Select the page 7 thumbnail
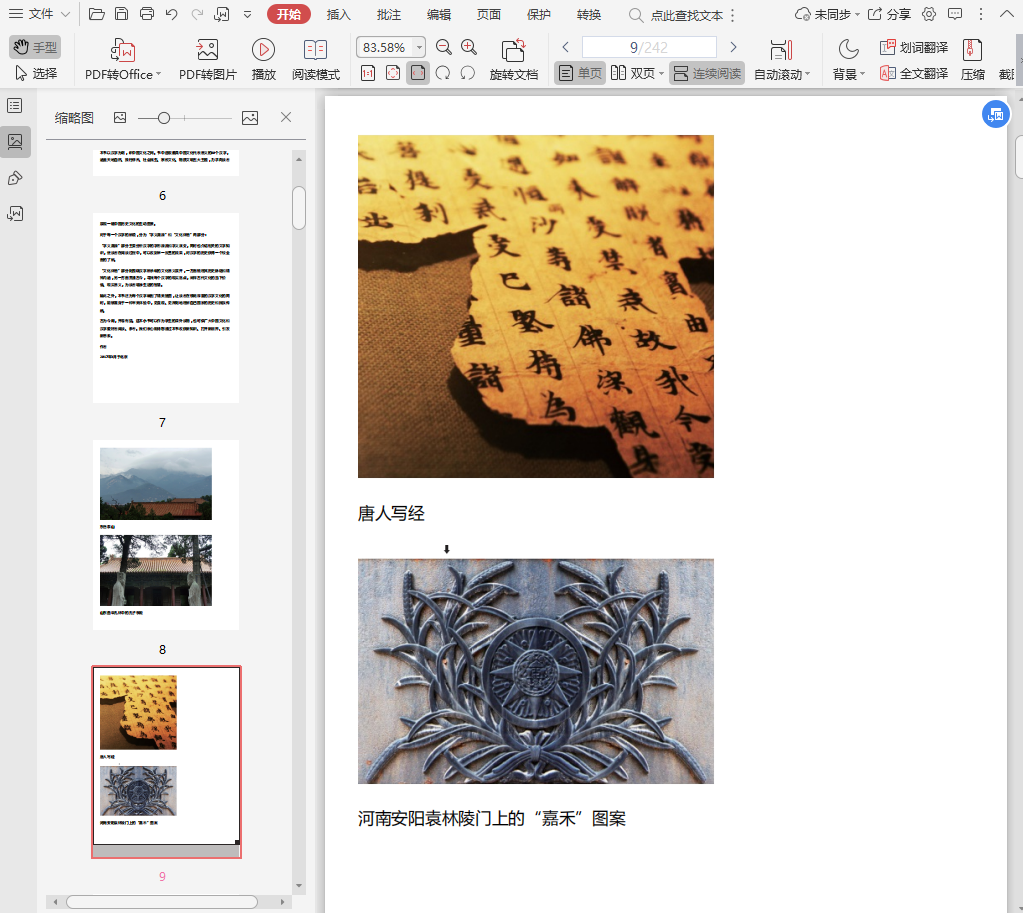This screenshot has width=1023, height=913. point(166,307)
